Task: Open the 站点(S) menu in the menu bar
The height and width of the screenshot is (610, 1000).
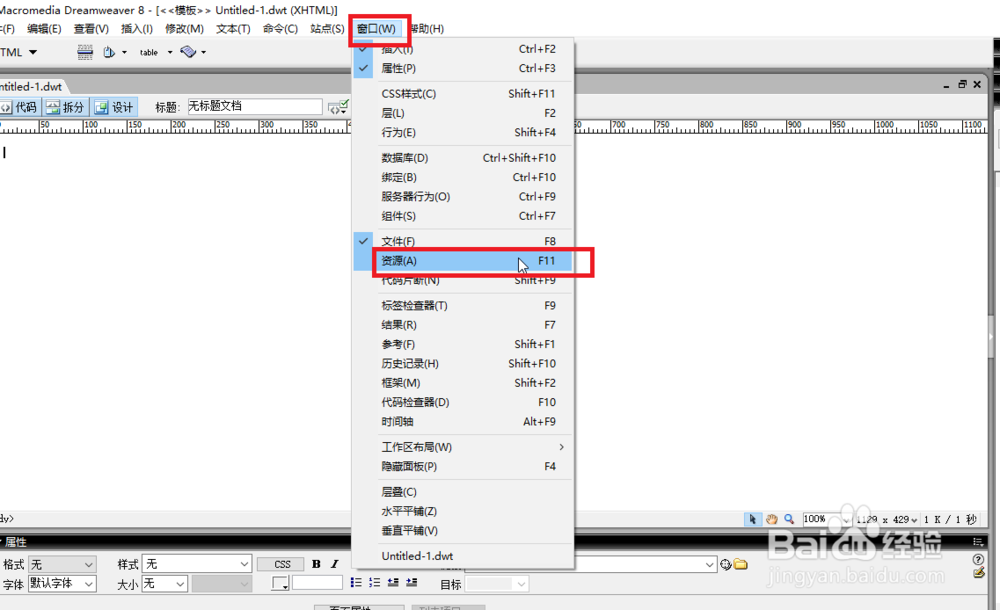Action: pyautogui.click(x=327, y=29)
